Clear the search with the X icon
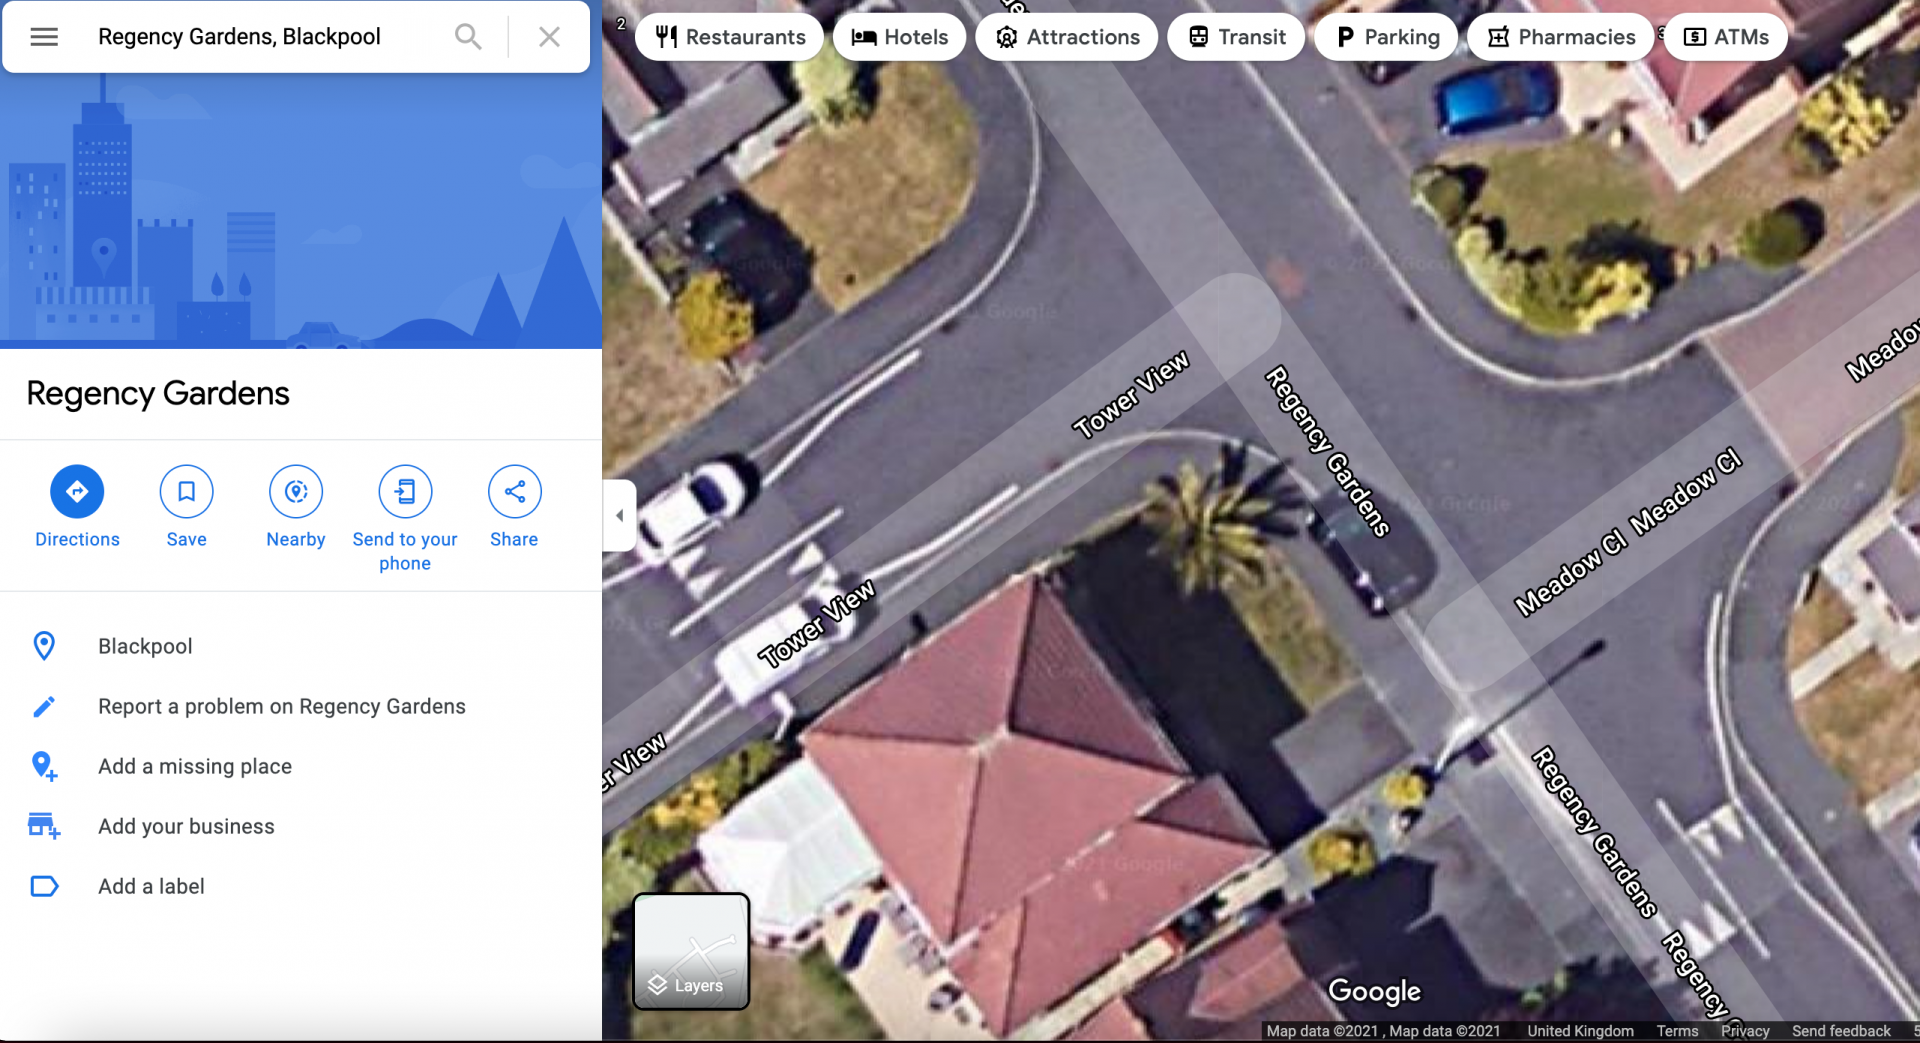This screenshot has height=1043, width=1920. pos(549,37)
